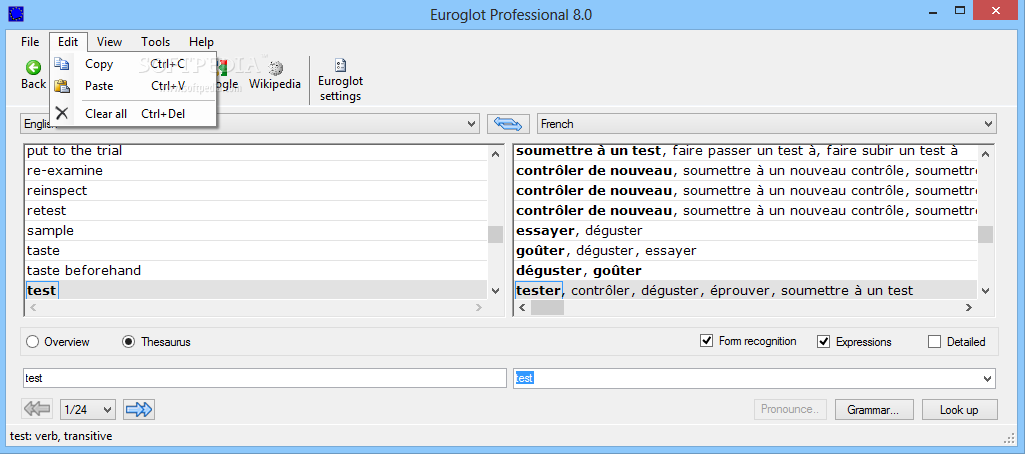Image resolution: width=1025 pixels, height=454 pixels.
Task: Click the Pronounce.. button
Action: 790,410
